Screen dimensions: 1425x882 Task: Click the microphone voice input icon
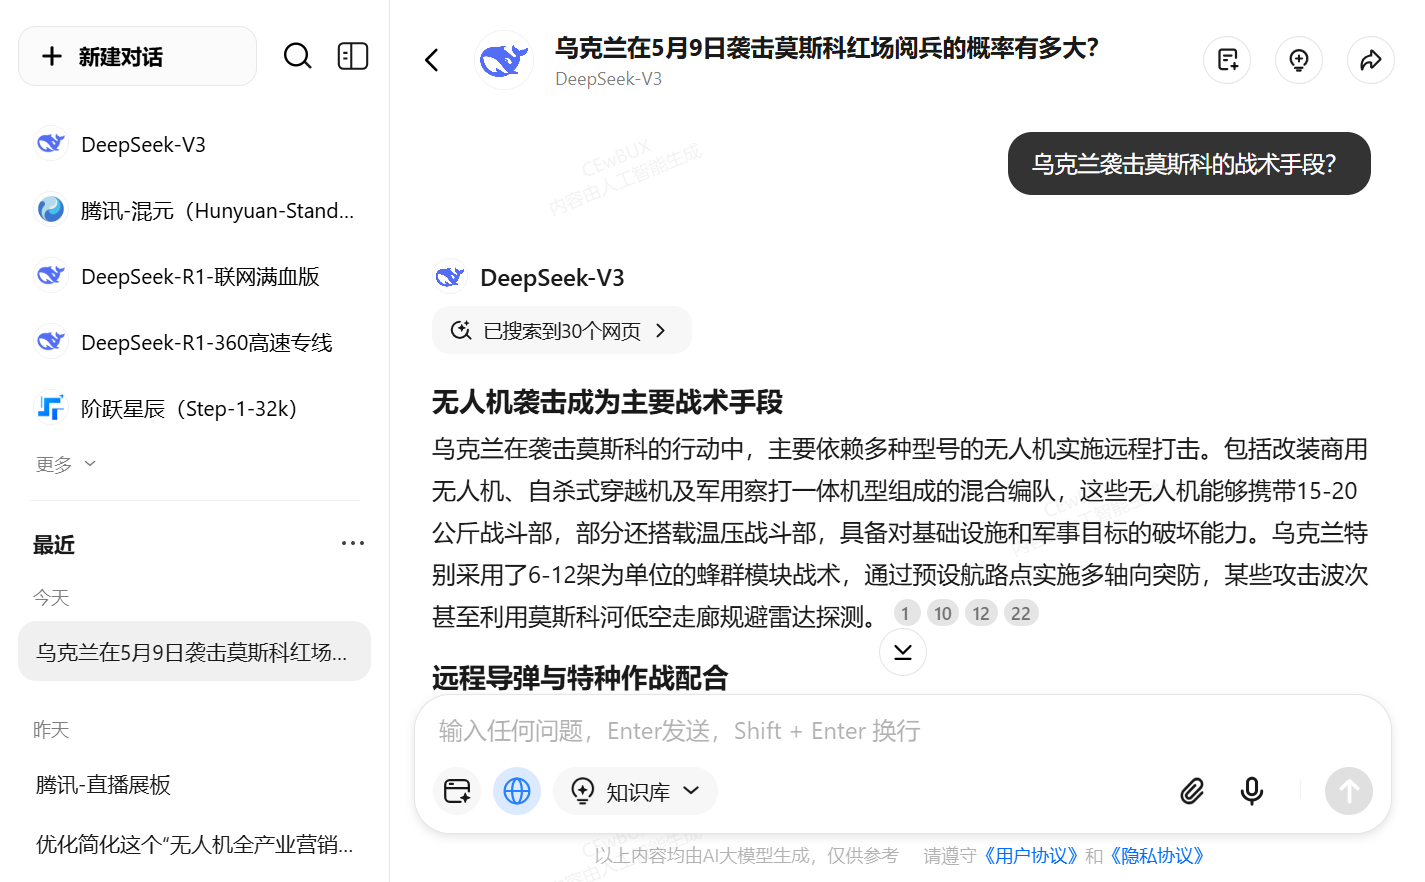tap(1252, 791)
